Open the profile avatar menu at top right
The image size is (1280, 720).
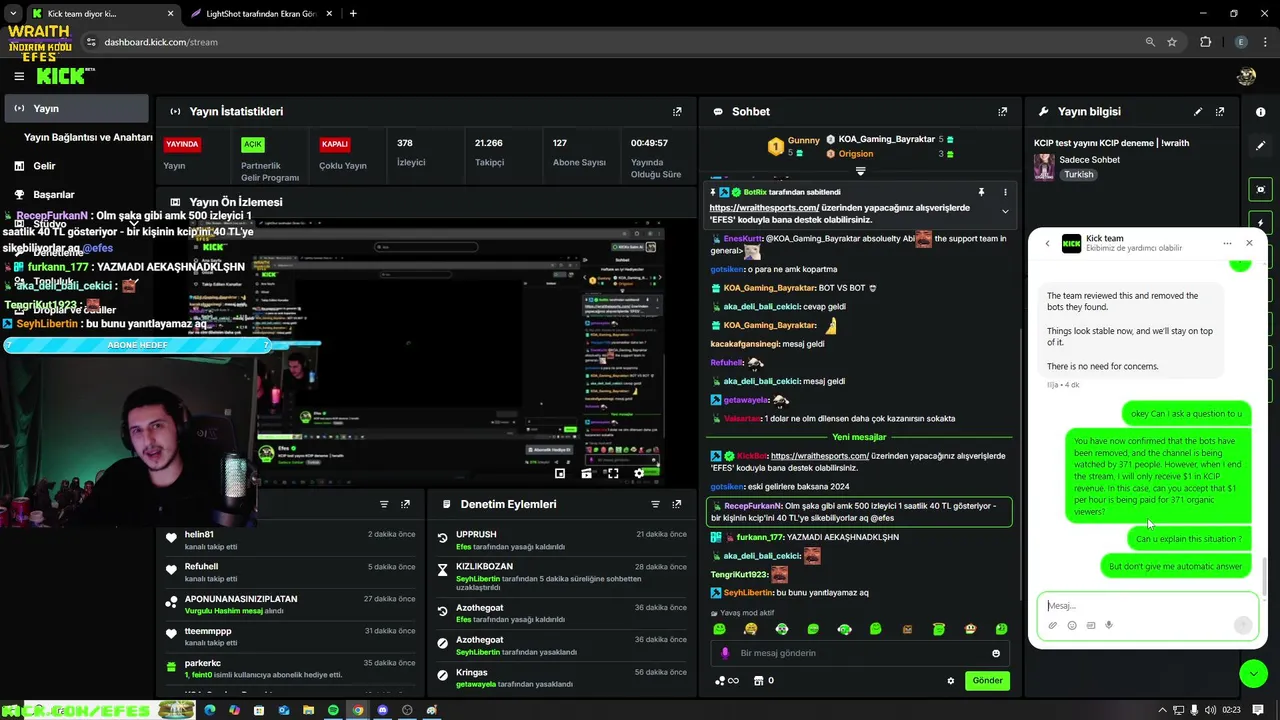tap(1246, 76)
